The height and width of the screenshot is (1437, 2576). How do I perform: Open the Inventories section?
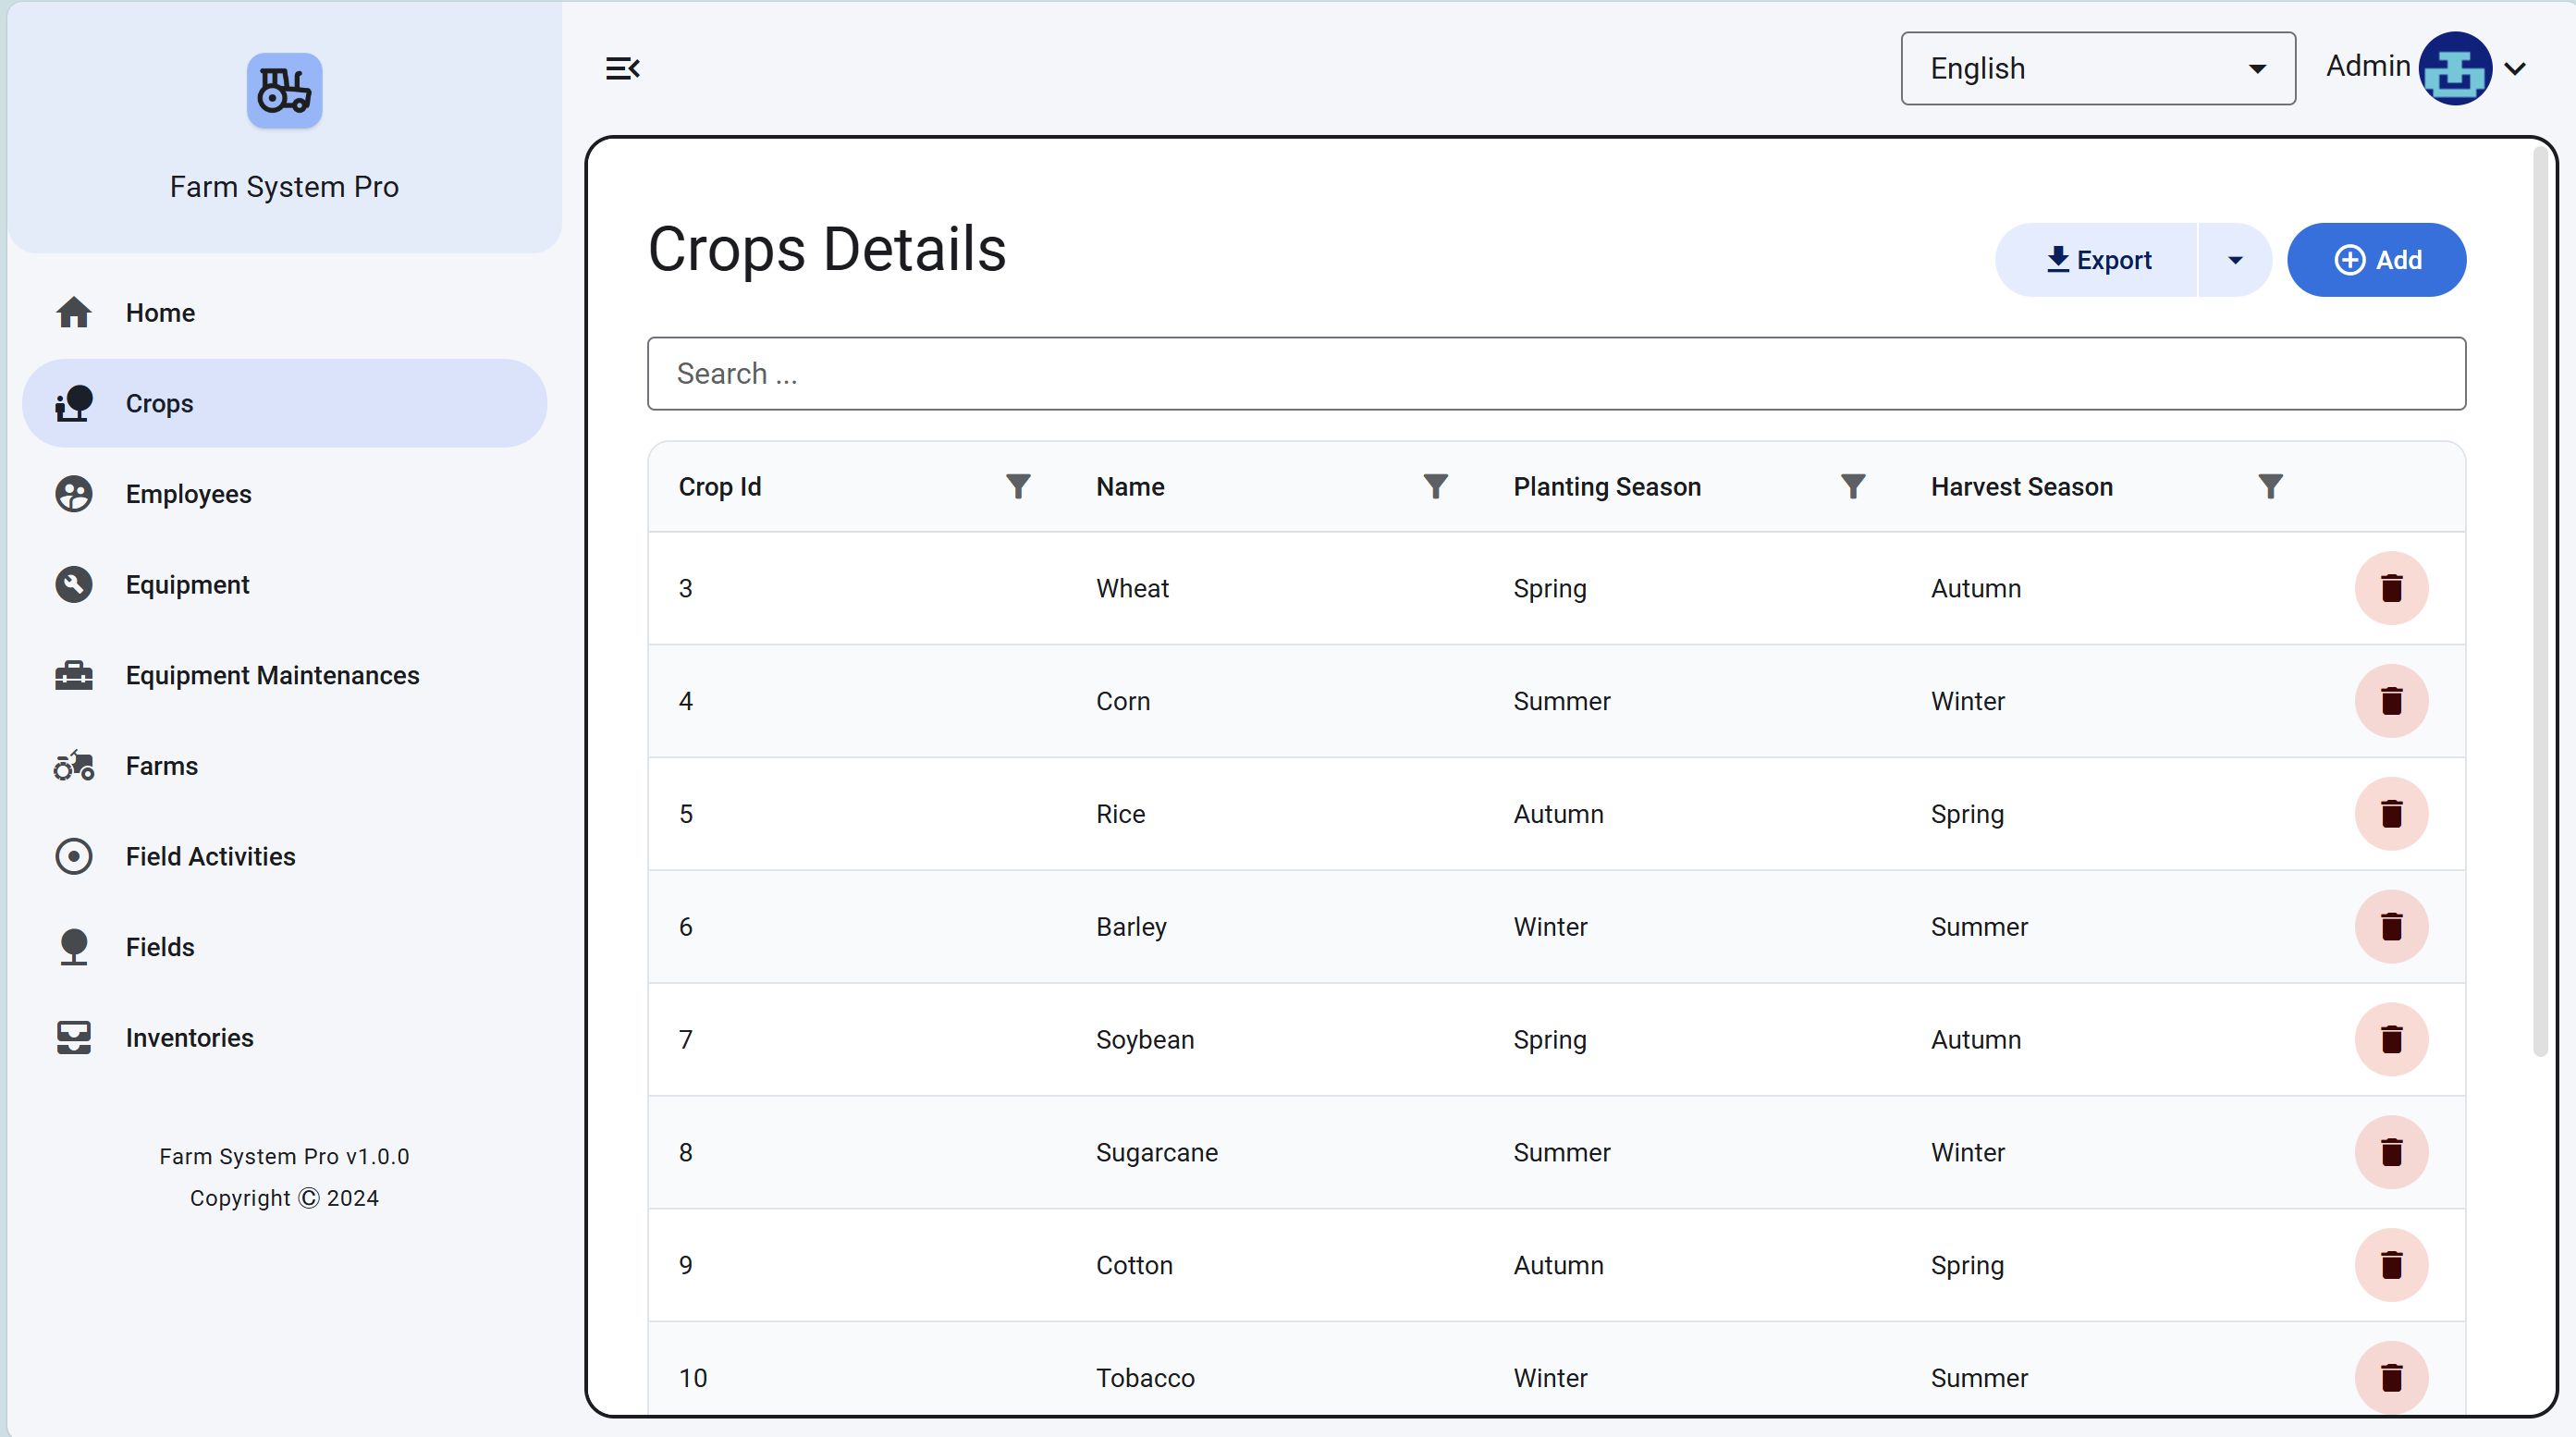click(189, 1037)
